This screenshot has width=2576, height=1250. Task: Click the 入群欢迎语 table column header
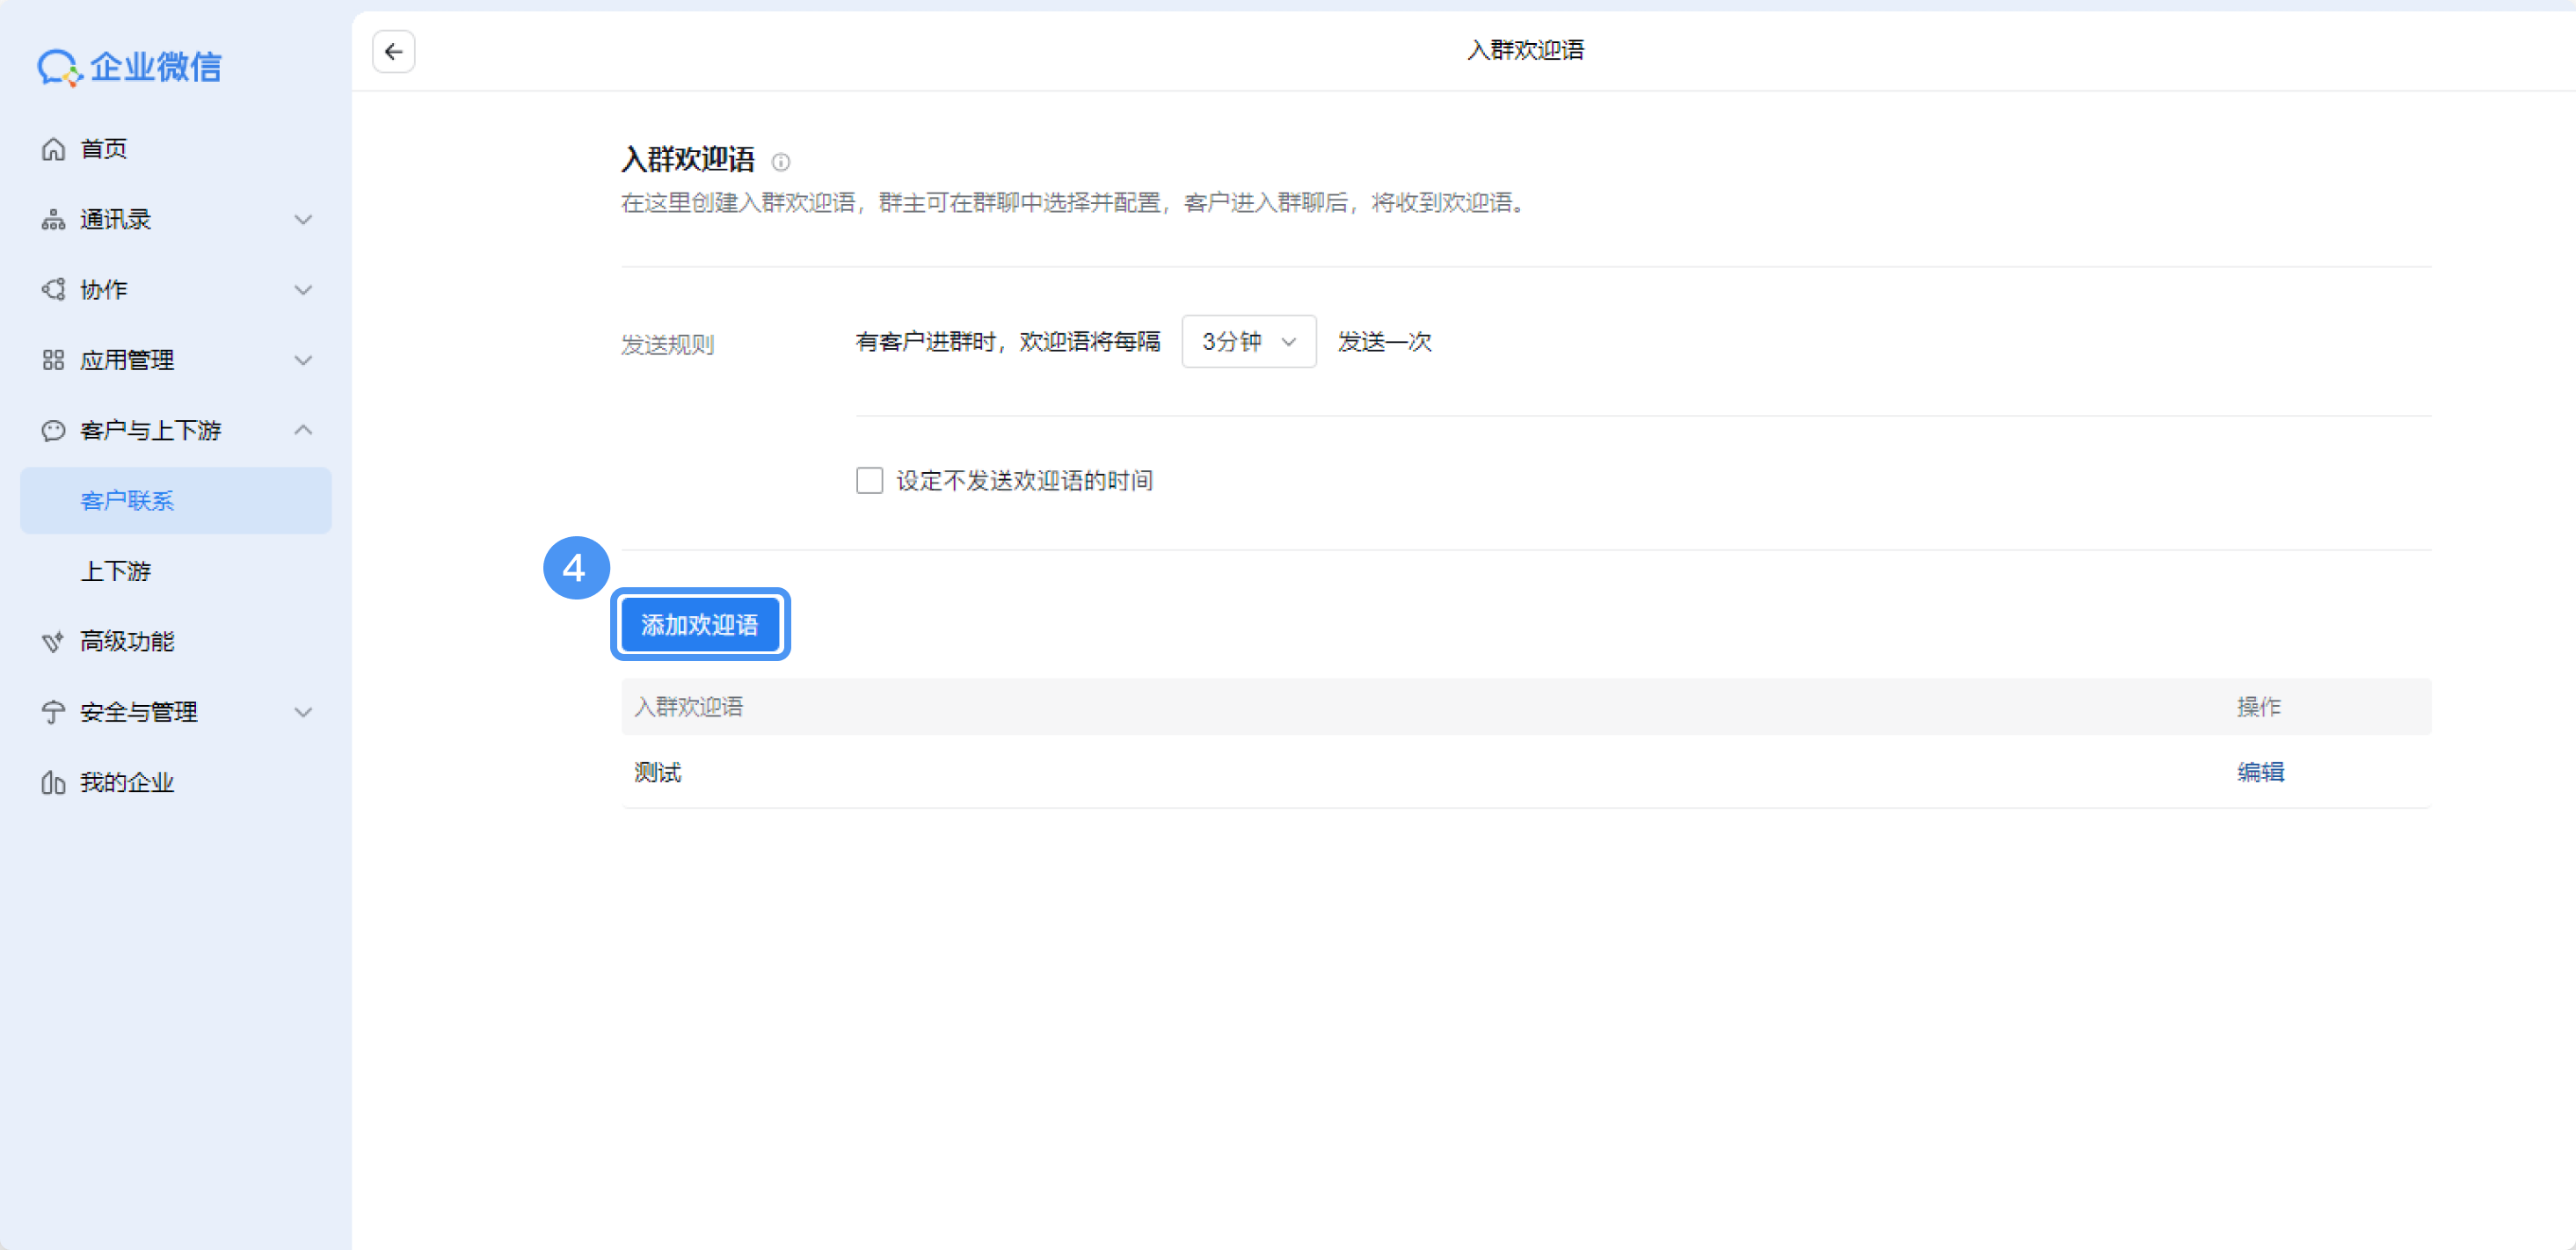(689, 707)
